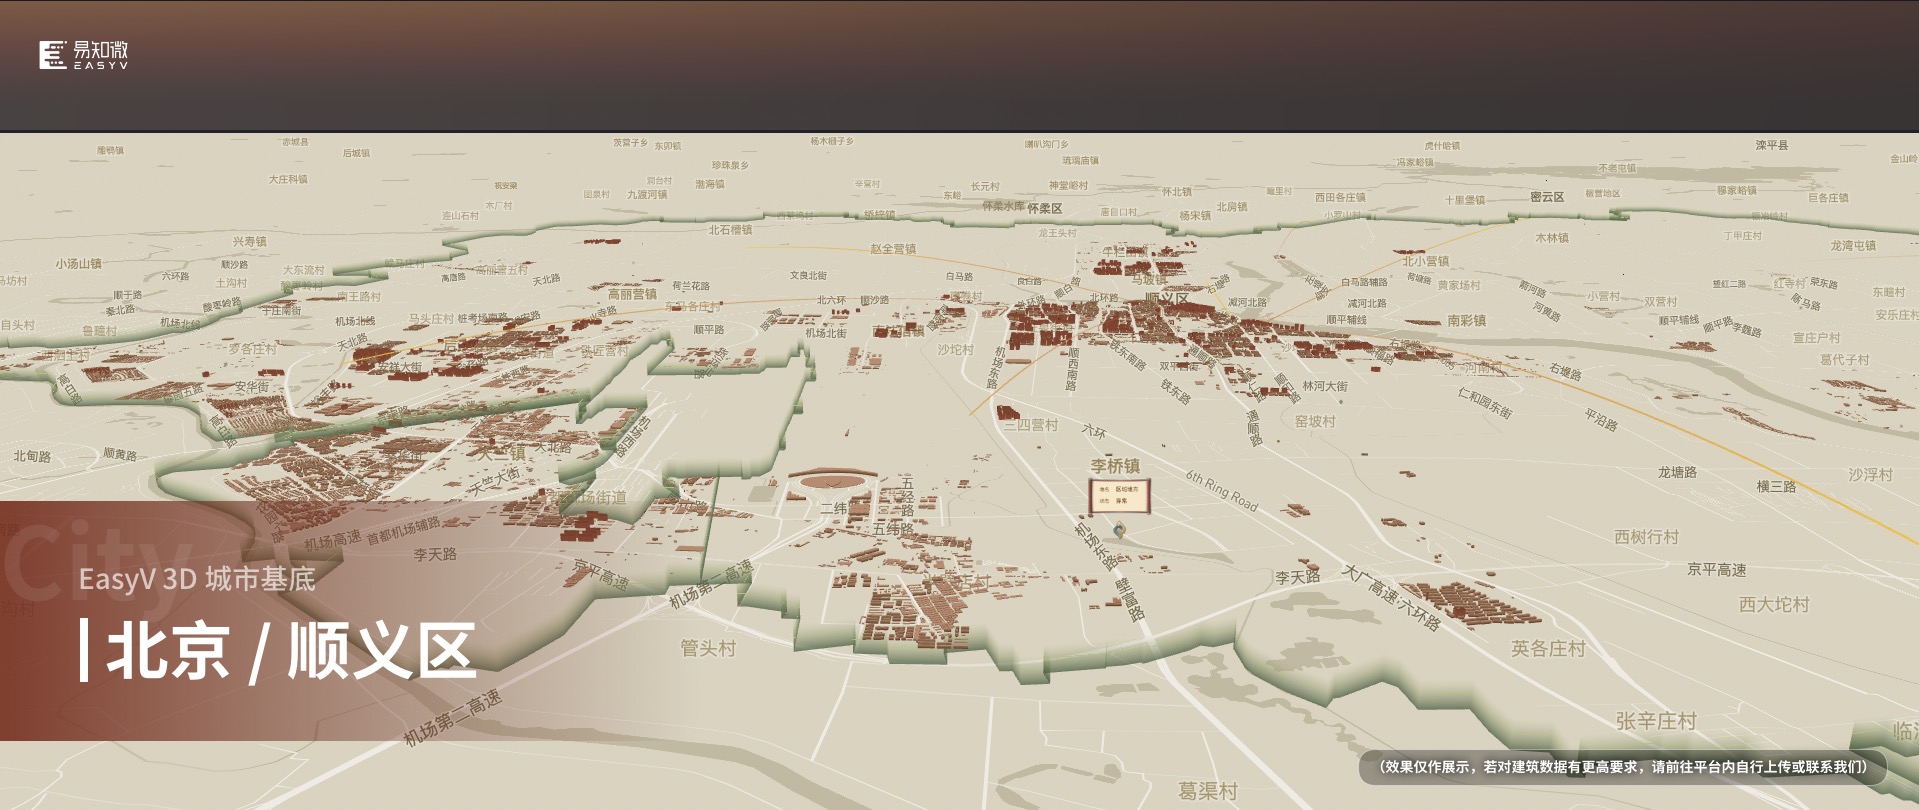Click the 沙浮村 village label
The height and width of the screenshot is (810, 1919).
tap(1870, 474)
